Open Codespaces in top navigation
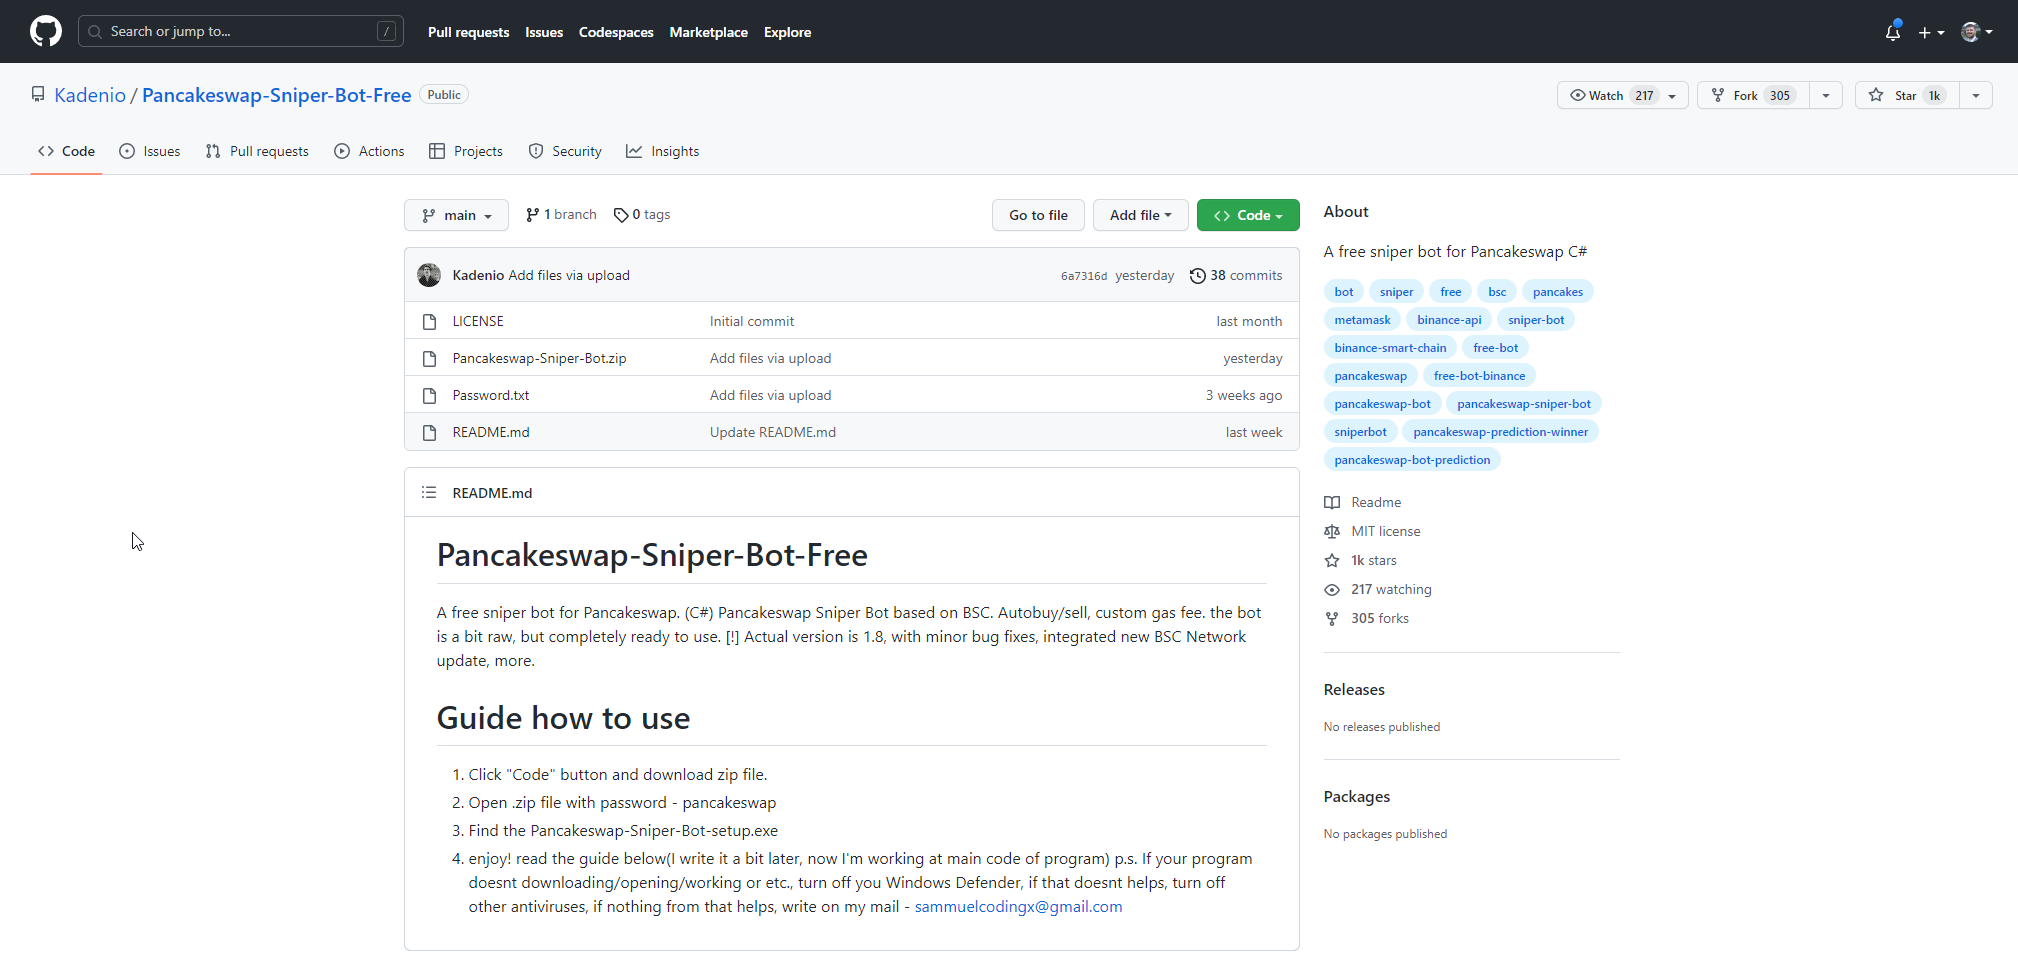The width and height of the screenshot is (2018, 976). pos(616,32)
